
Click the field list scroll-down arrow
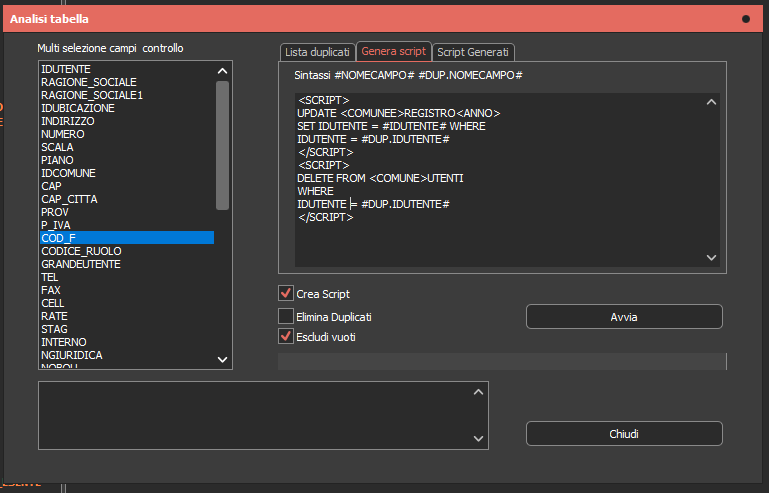[x=222, y=360]
